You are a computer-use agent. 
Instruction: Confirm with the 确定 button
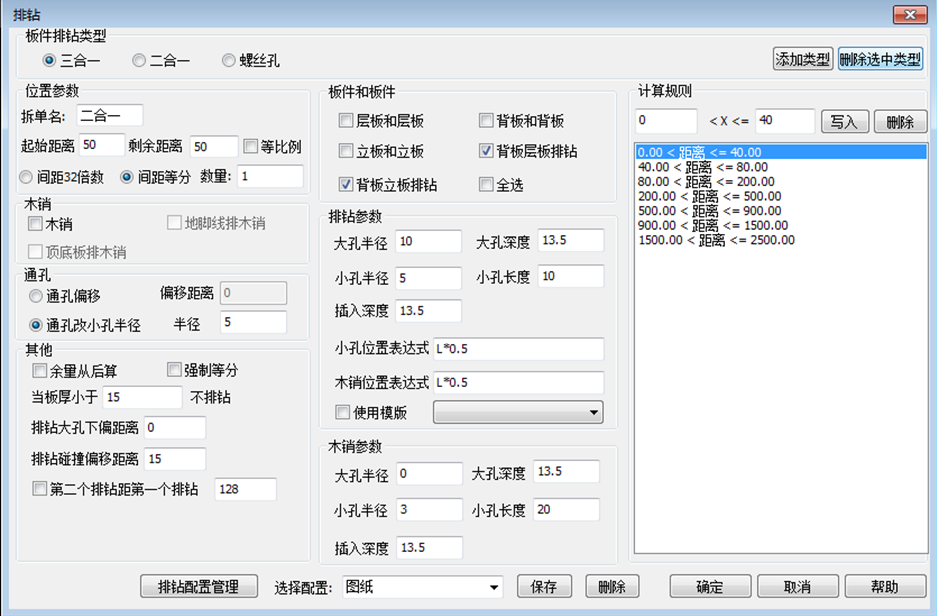[x=710, y=587]
